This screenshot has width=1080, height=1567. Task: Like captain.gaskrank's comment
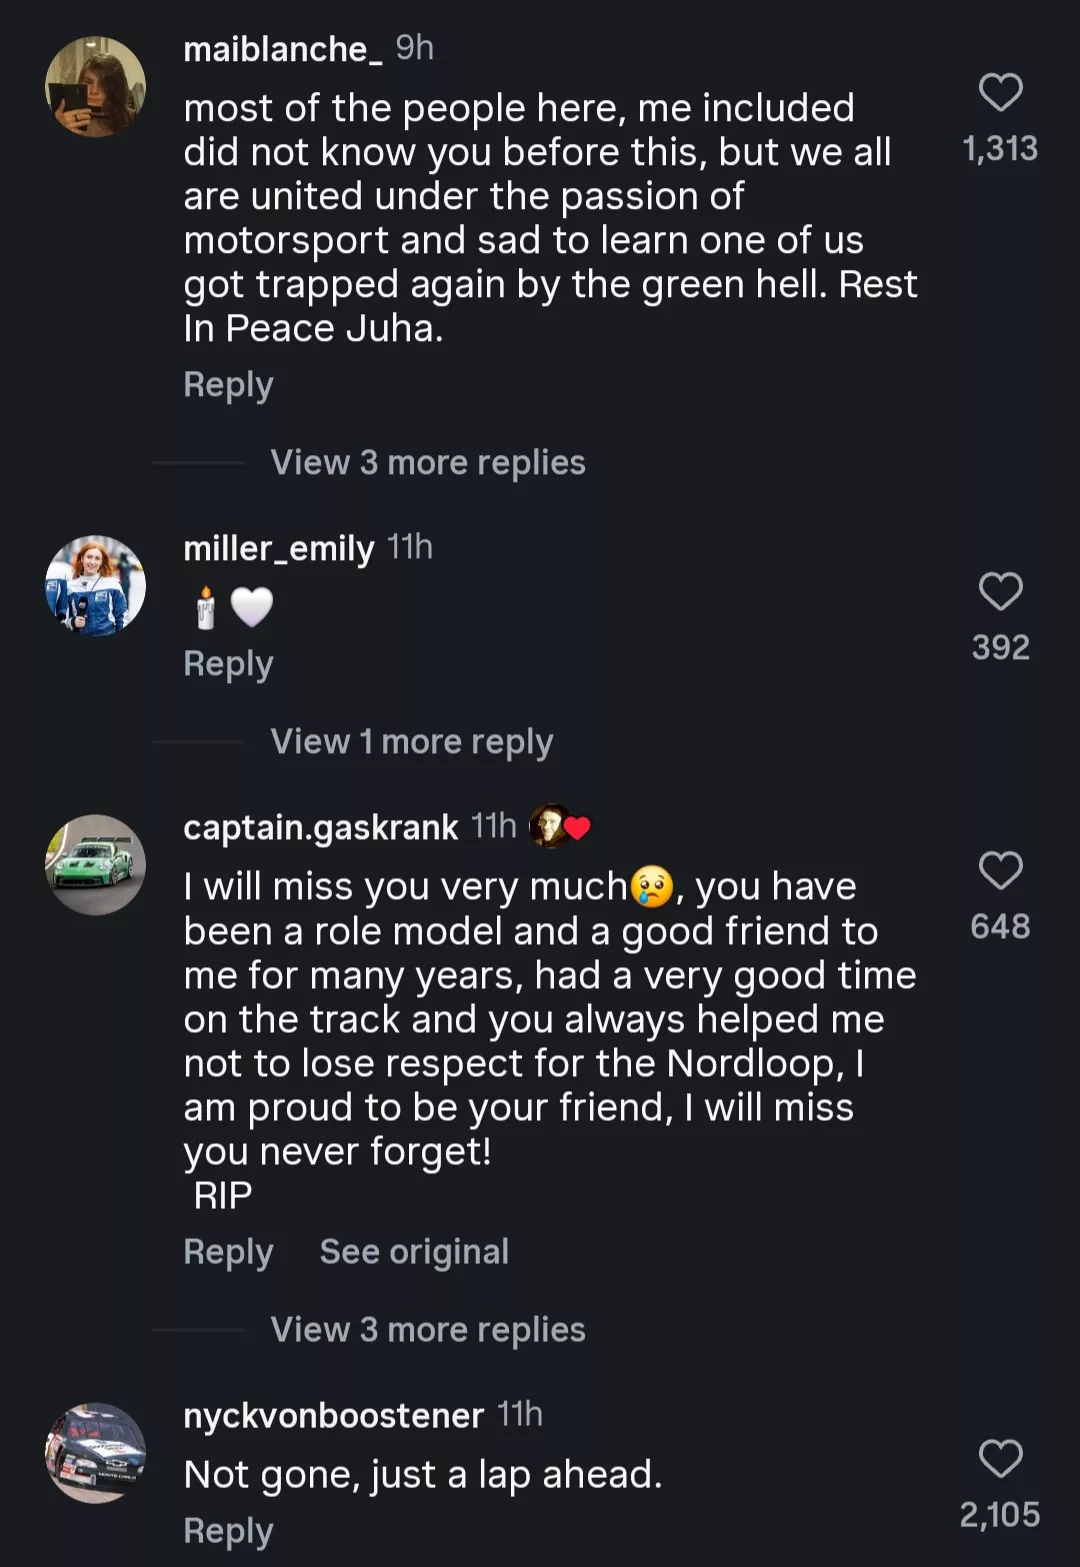click(x=1000, y=870)
